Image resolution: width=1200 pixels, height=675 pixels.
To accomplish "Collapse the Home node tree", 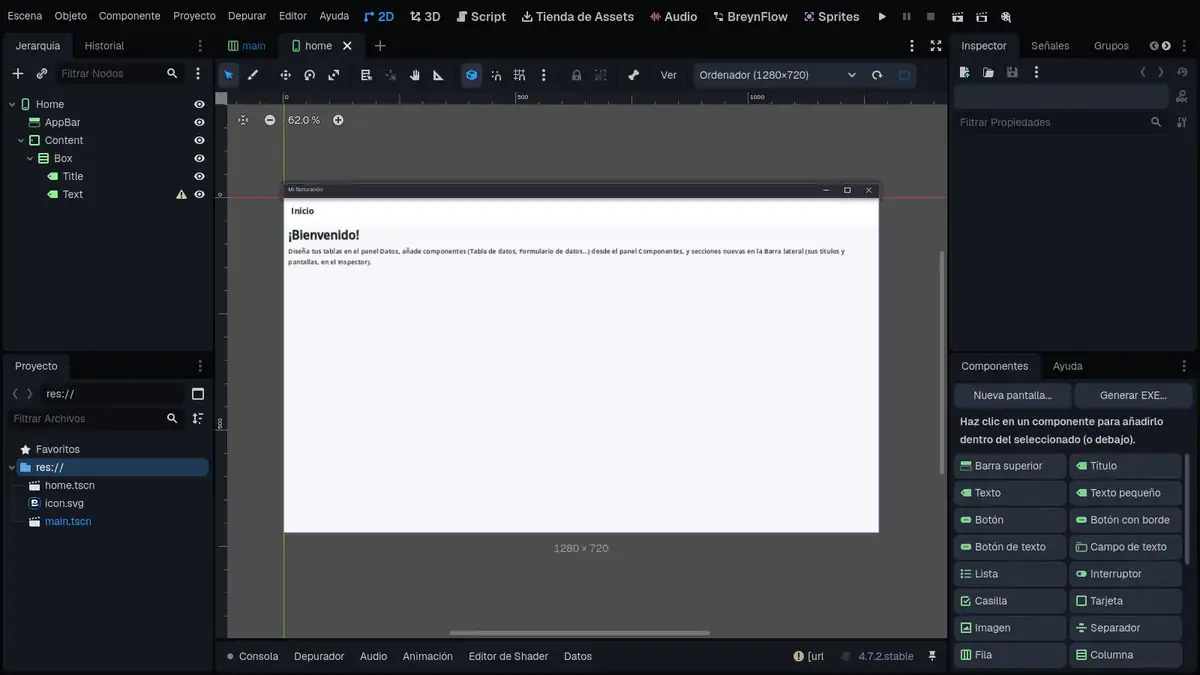I will (12, 104).
